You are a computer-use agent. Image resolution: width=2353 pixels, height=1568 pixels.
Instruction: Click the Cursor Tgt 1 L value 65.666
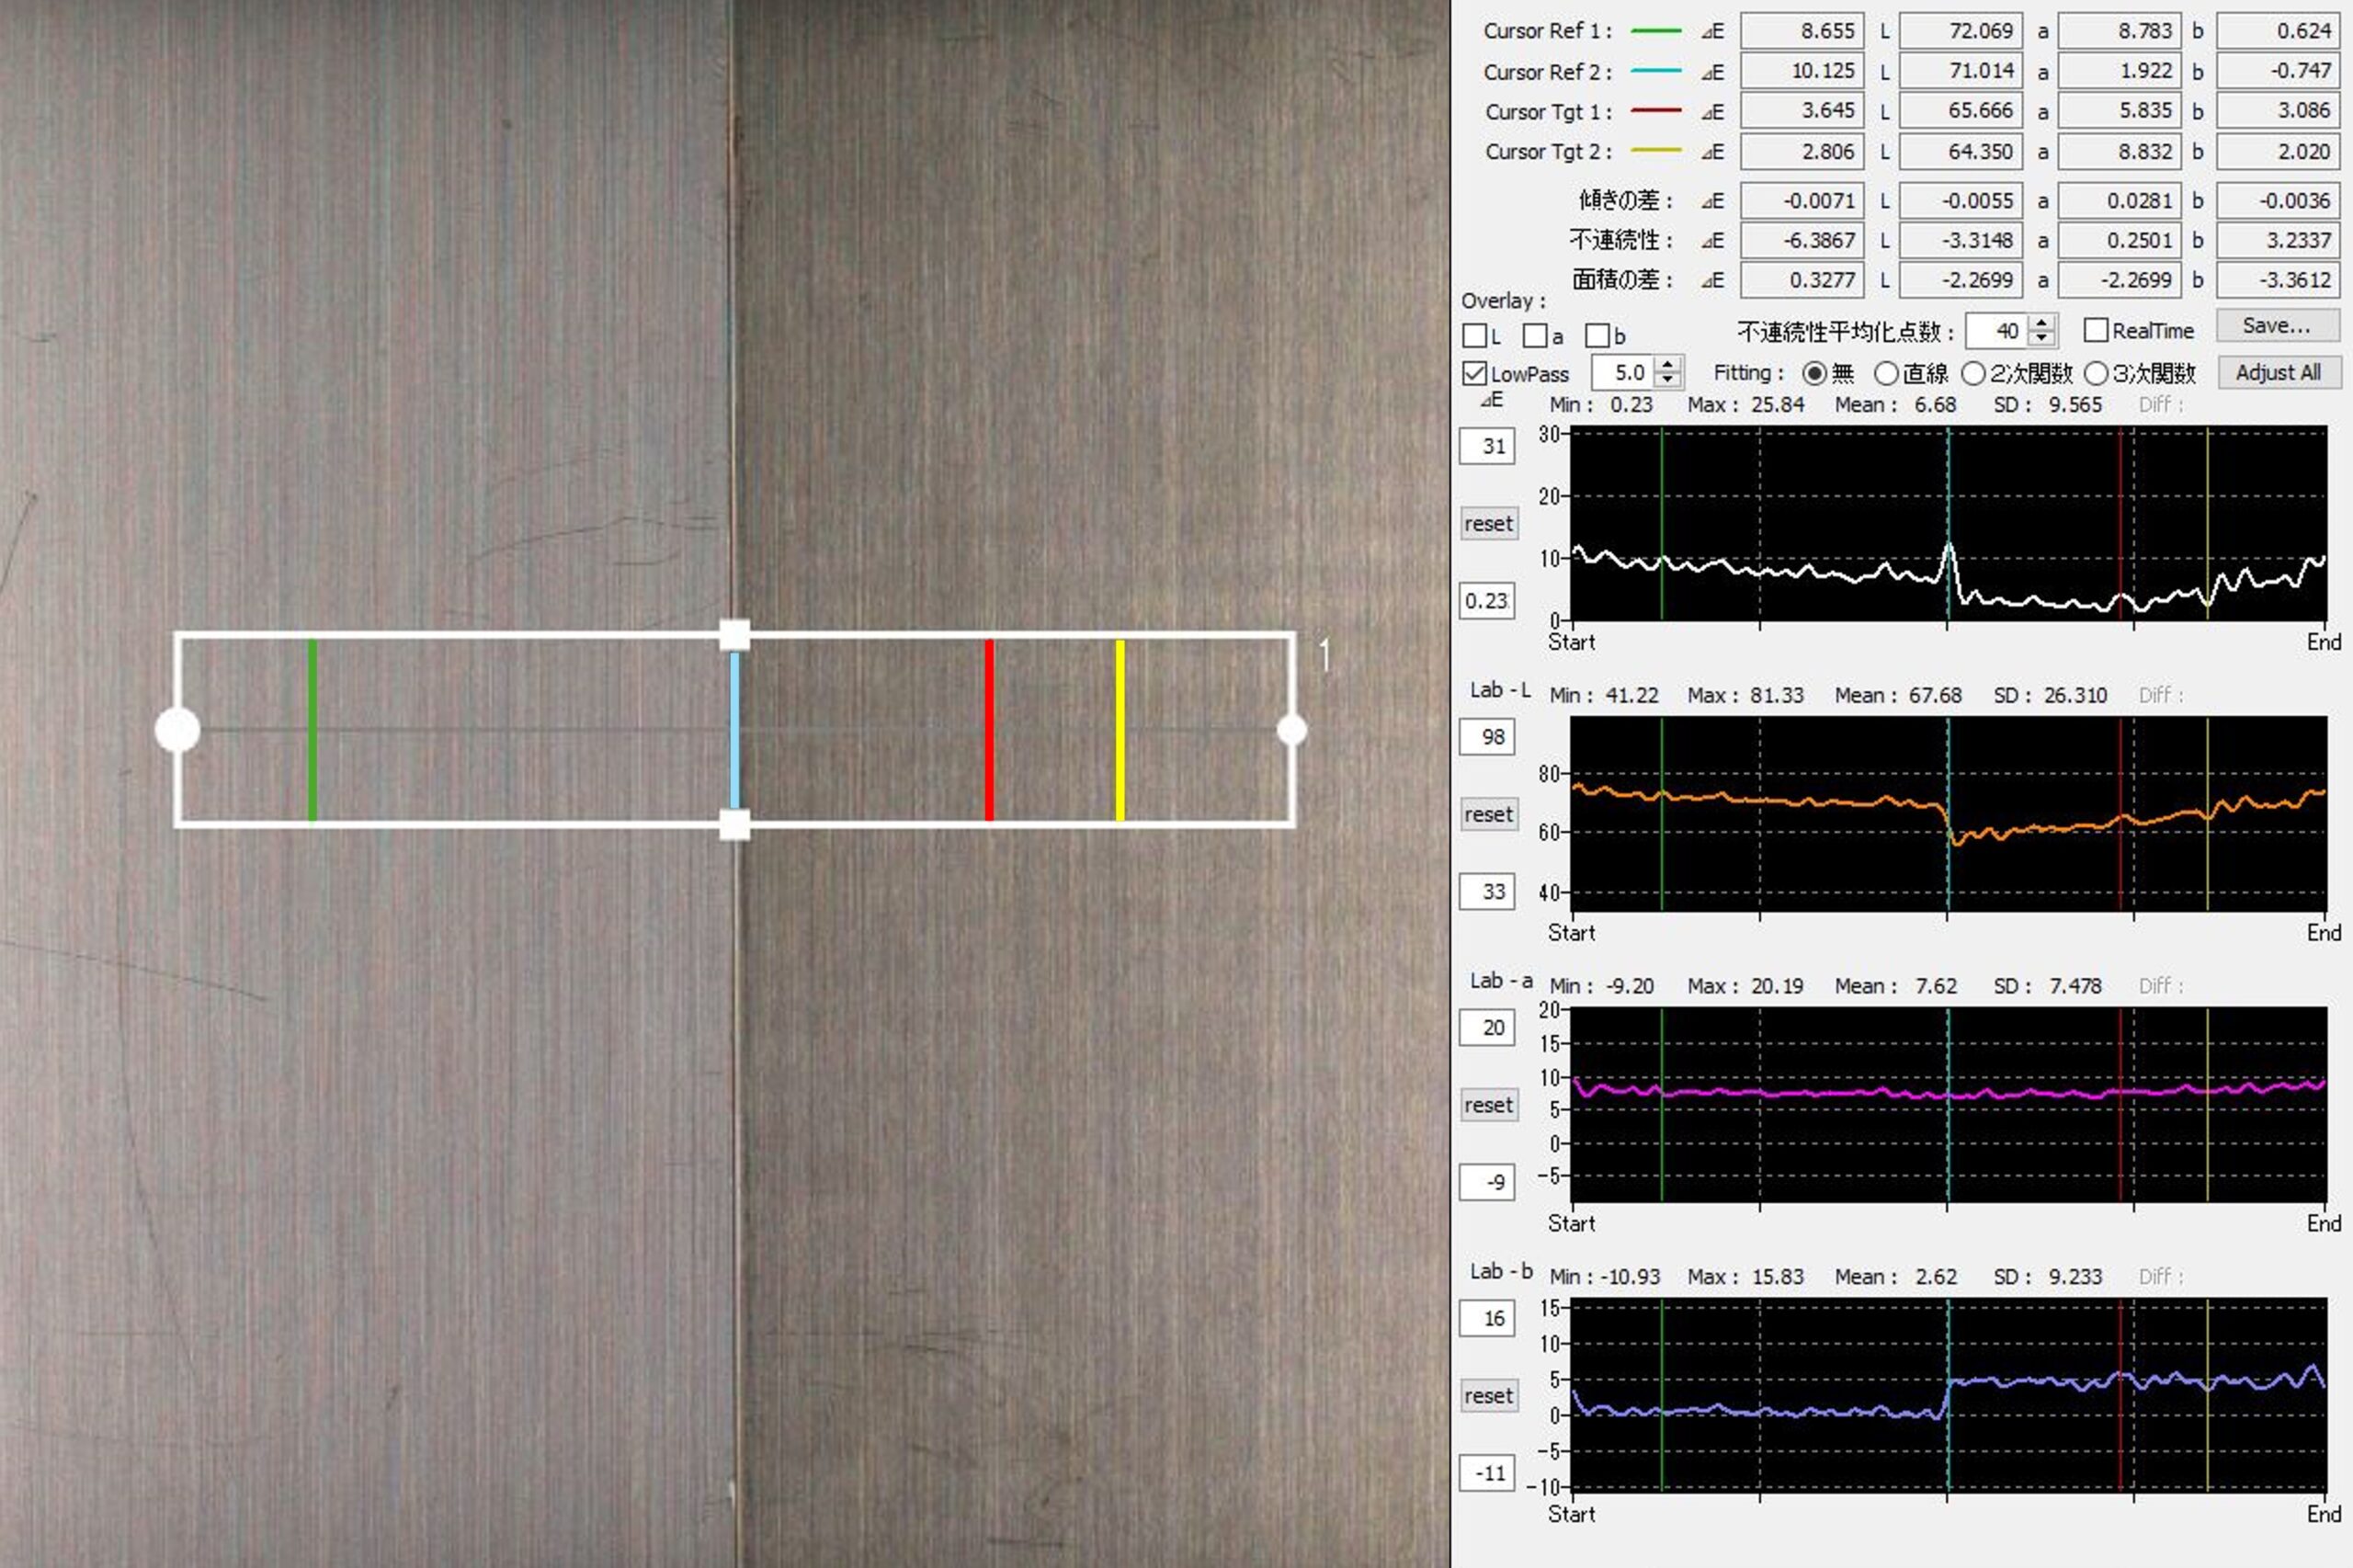(x=1961, y=110)
